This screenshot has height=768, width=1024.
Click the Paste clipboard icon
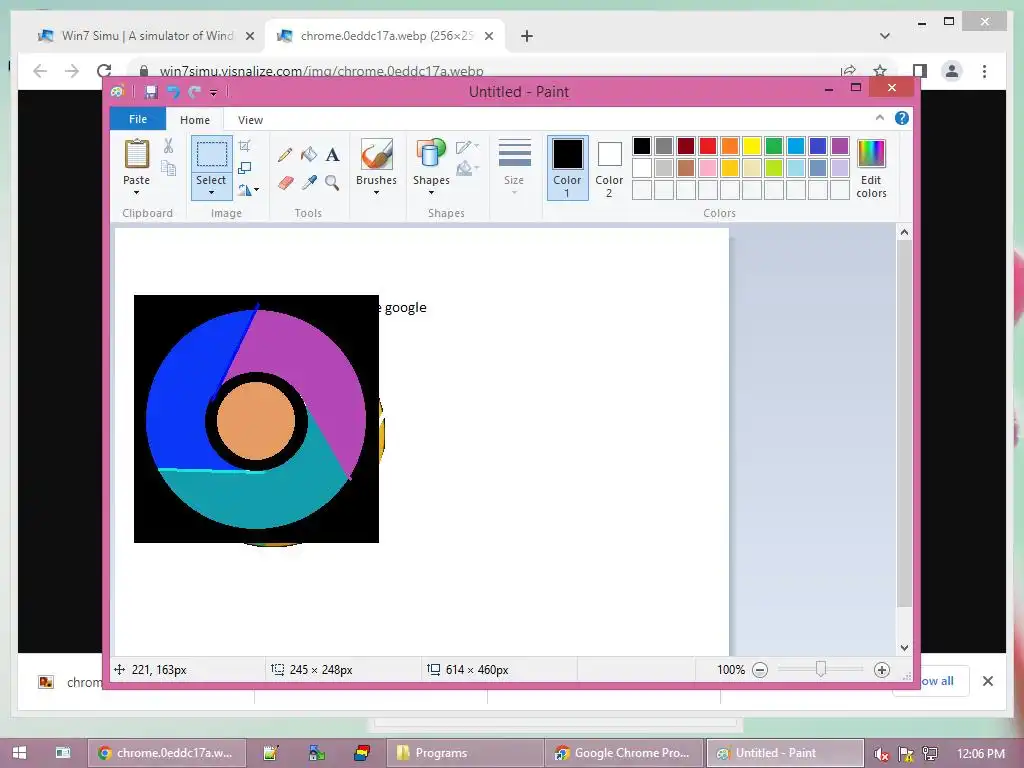click(x=136, y=153)
